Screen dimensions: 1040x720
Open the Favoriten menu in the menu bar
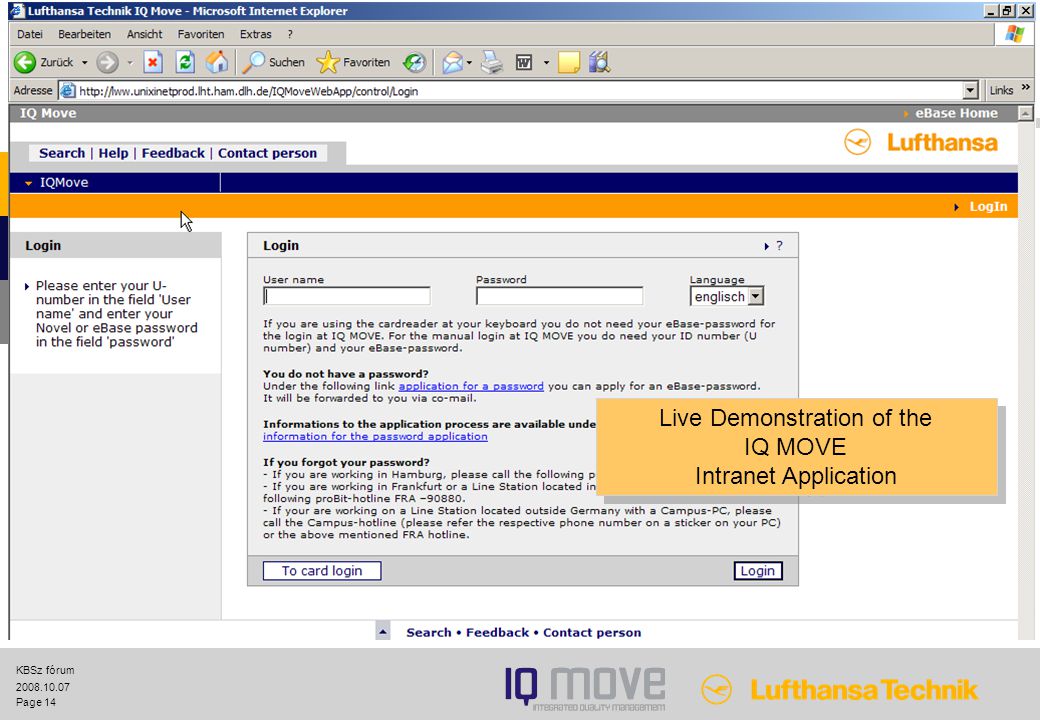coord(201,34)
